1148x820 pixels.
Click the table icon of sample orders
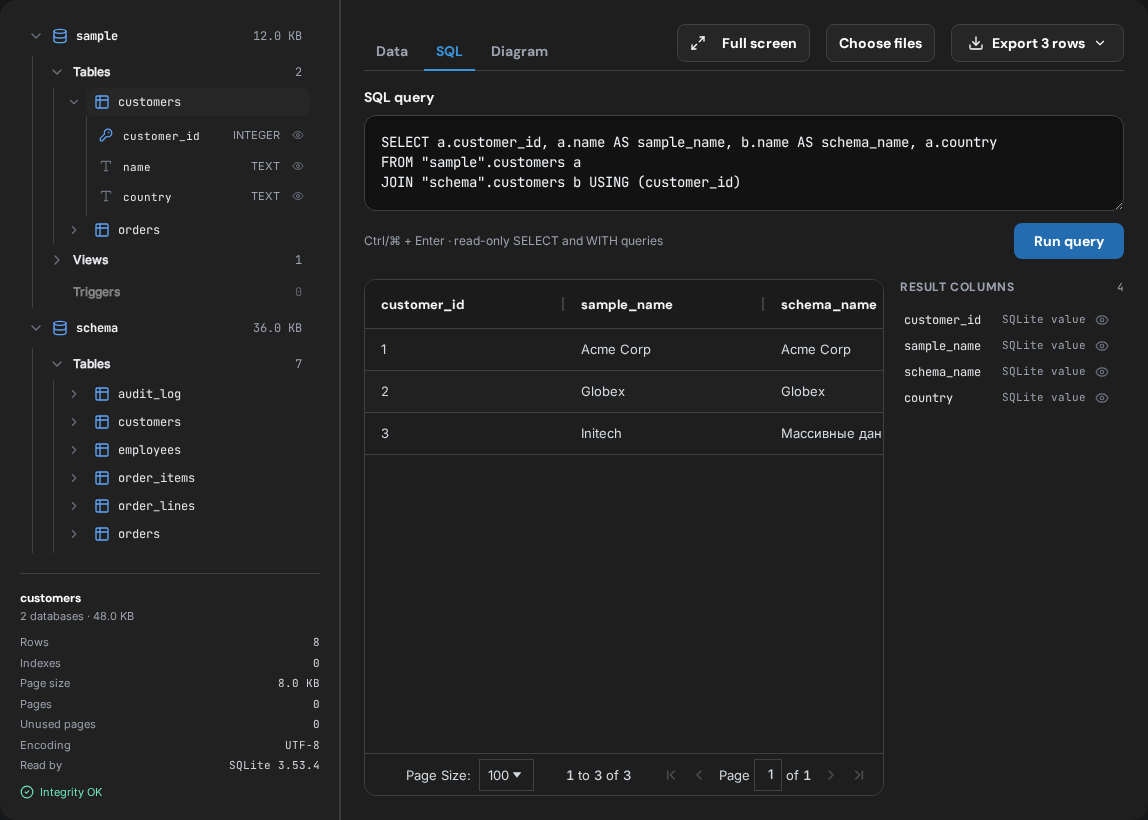pos(102,230)
